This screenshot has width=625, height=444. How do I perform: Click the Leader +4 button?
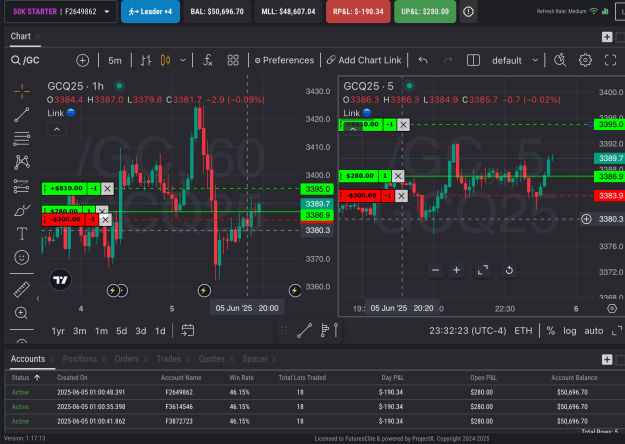click(x=150, y=12)
